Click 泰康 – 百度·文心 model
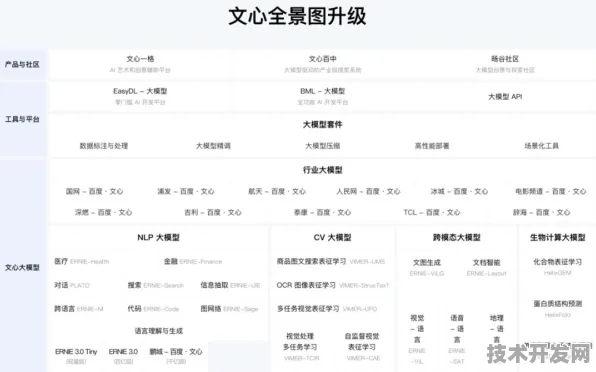Viewport: 596px width, 372px height. [x=323, y=212]
